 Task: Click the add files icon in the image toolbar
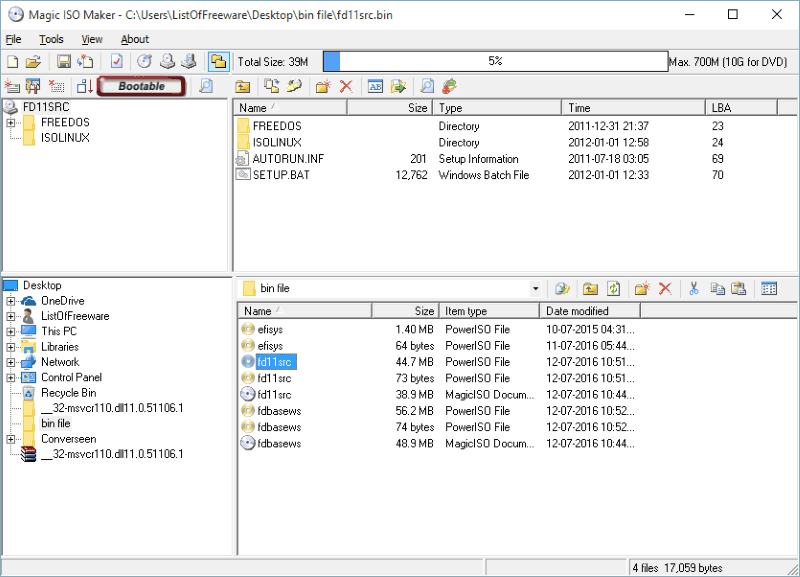click(12, 86)
